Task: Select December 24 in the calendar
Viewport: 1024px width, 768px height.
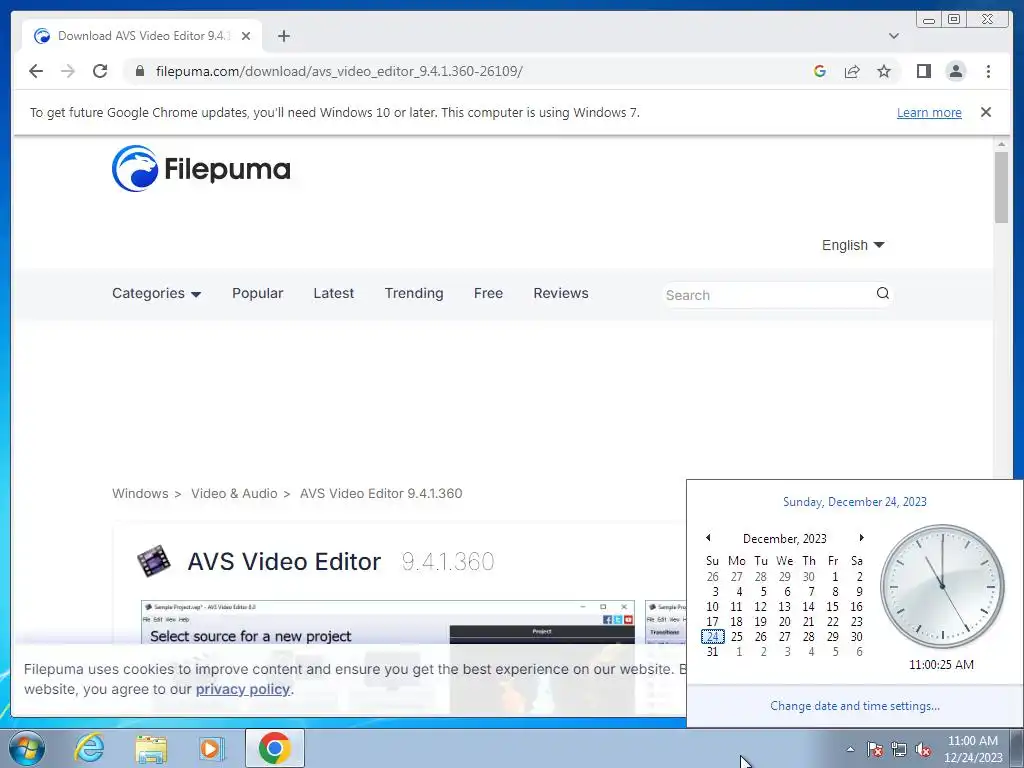Action: (712, 637)
